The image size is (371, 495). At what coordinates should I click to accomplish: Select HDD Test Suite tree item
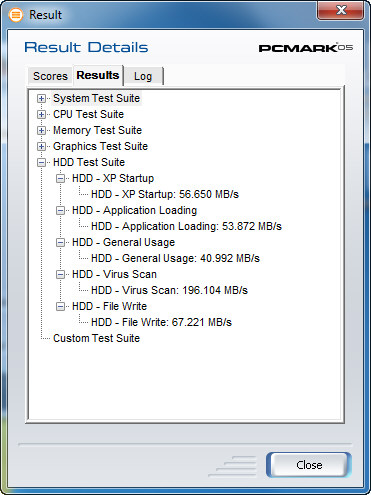[89, 162]
